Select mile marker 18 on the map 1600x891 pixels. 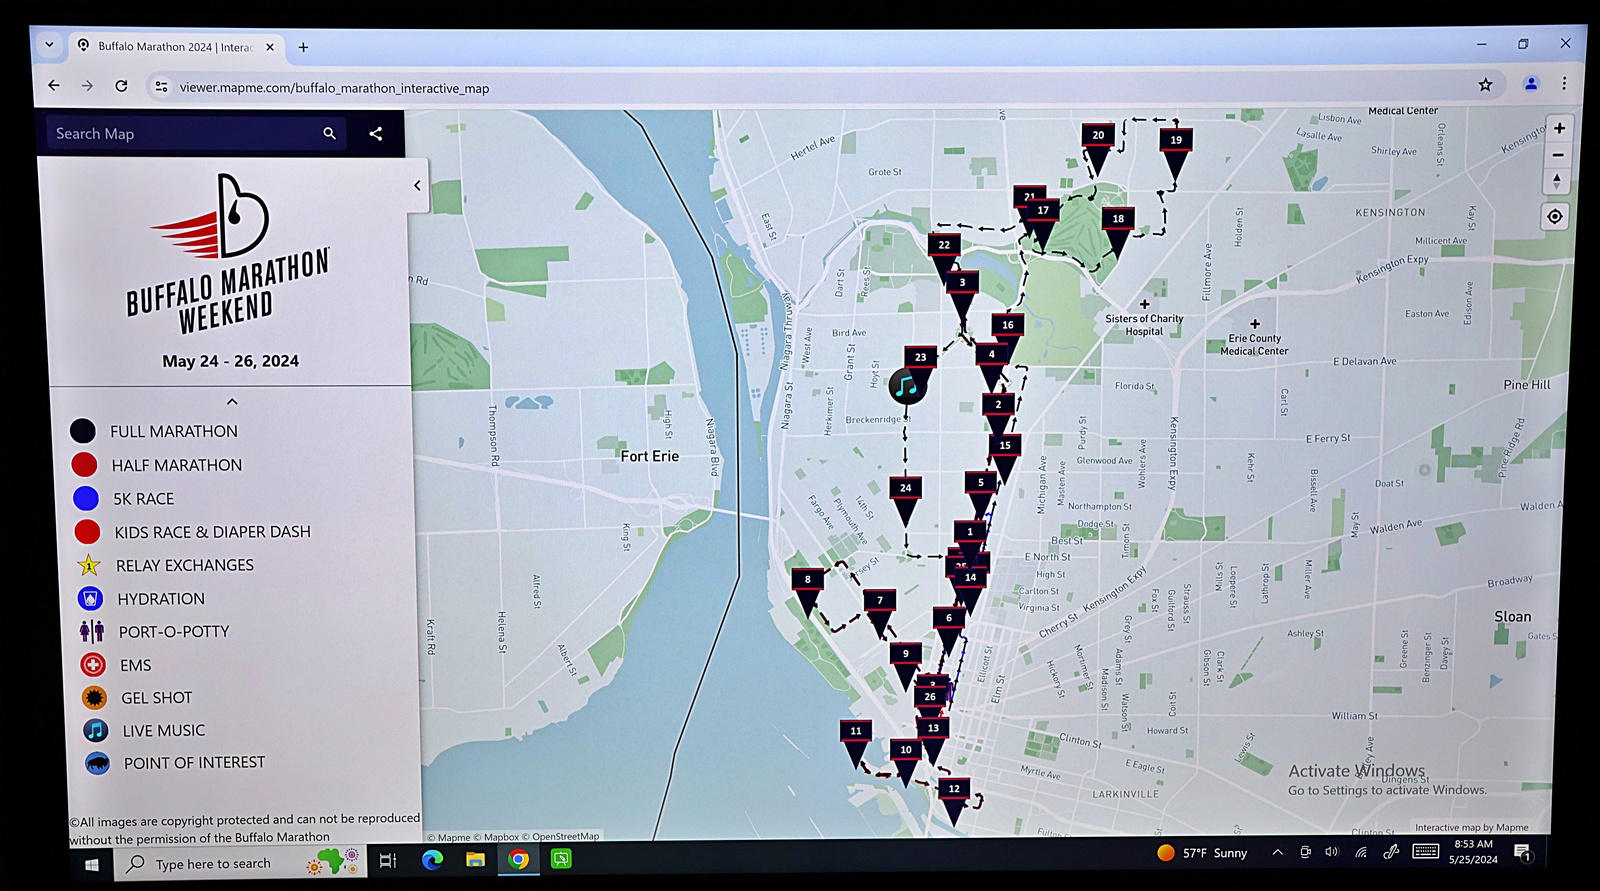[1118, 231]
